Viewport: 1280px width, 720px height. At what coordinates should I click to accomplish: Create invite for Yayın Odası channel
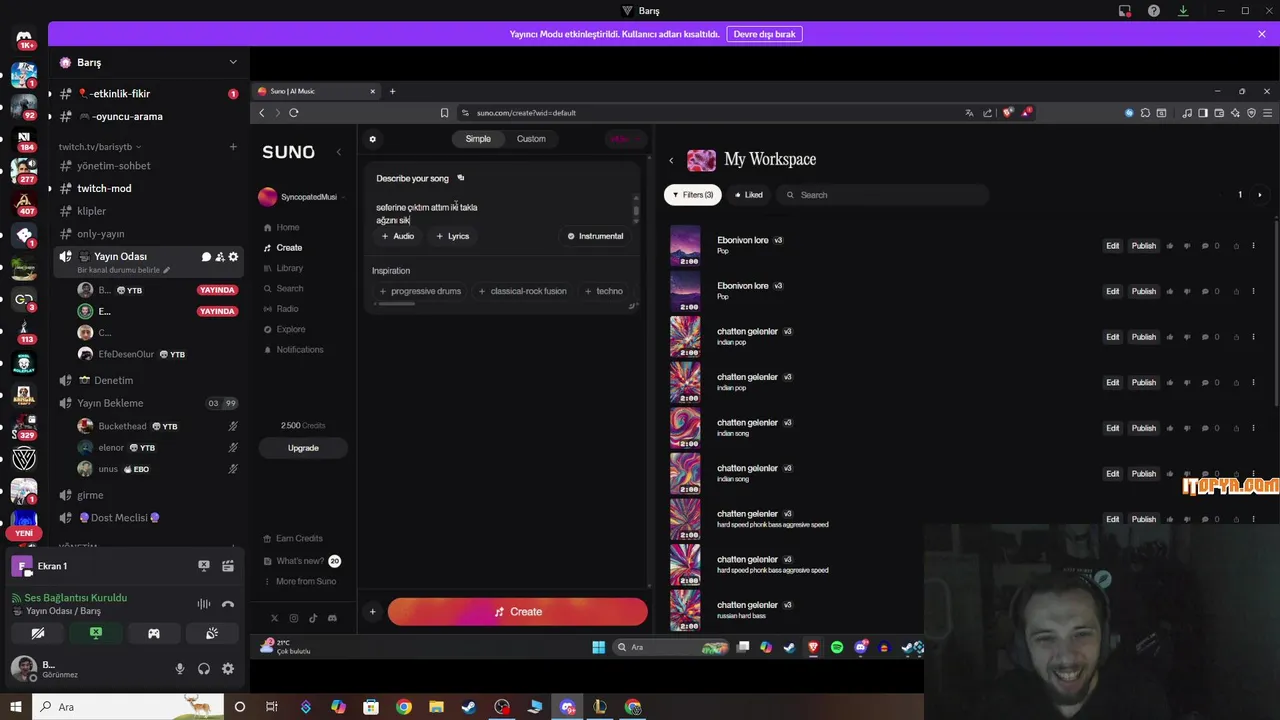(x=220, y=257)
